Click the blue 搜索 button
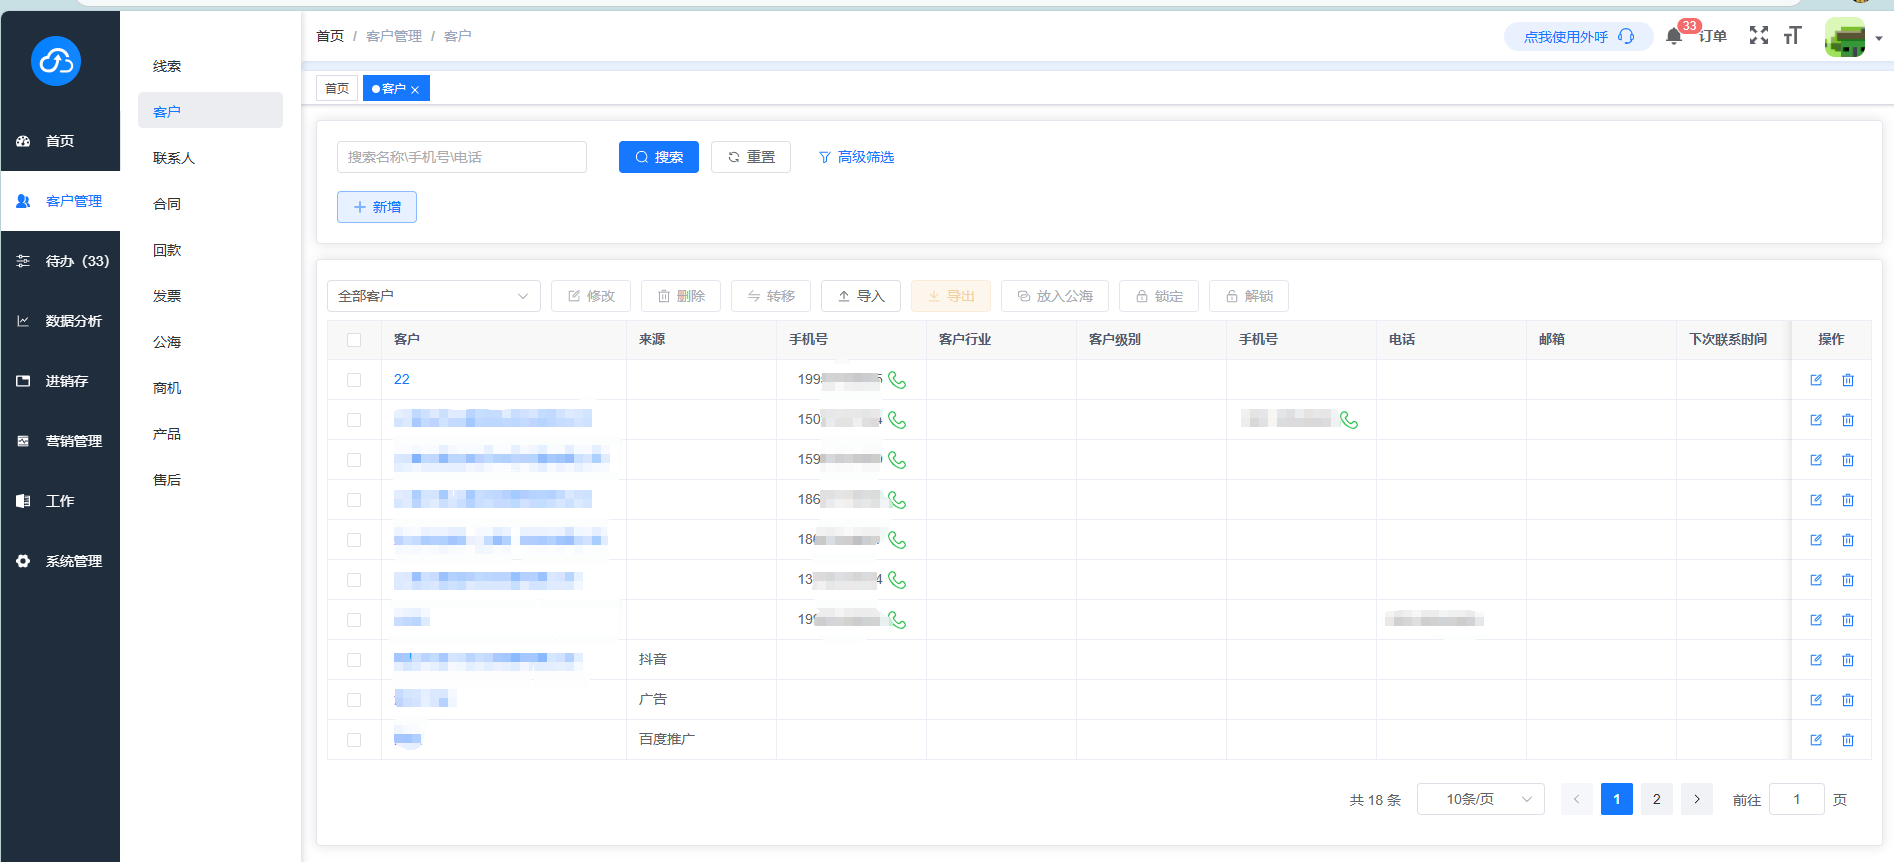1894x862 pixels. 658,157
